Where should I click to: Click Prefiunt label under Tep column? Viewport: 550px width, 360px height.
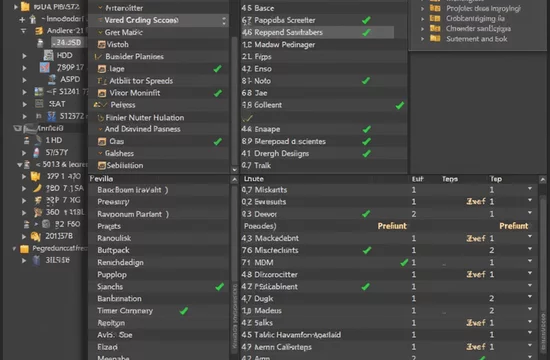pos(514,226)
